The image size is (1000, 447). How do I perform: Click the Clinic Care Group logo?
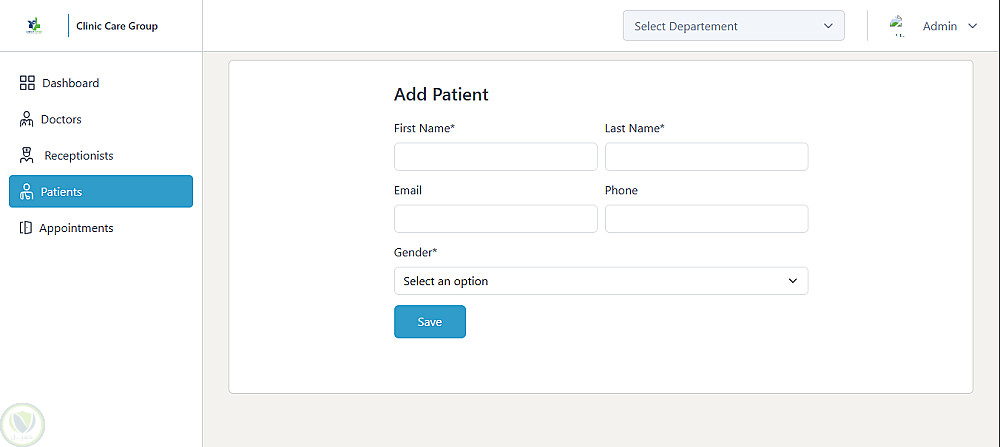pos(35,26)
